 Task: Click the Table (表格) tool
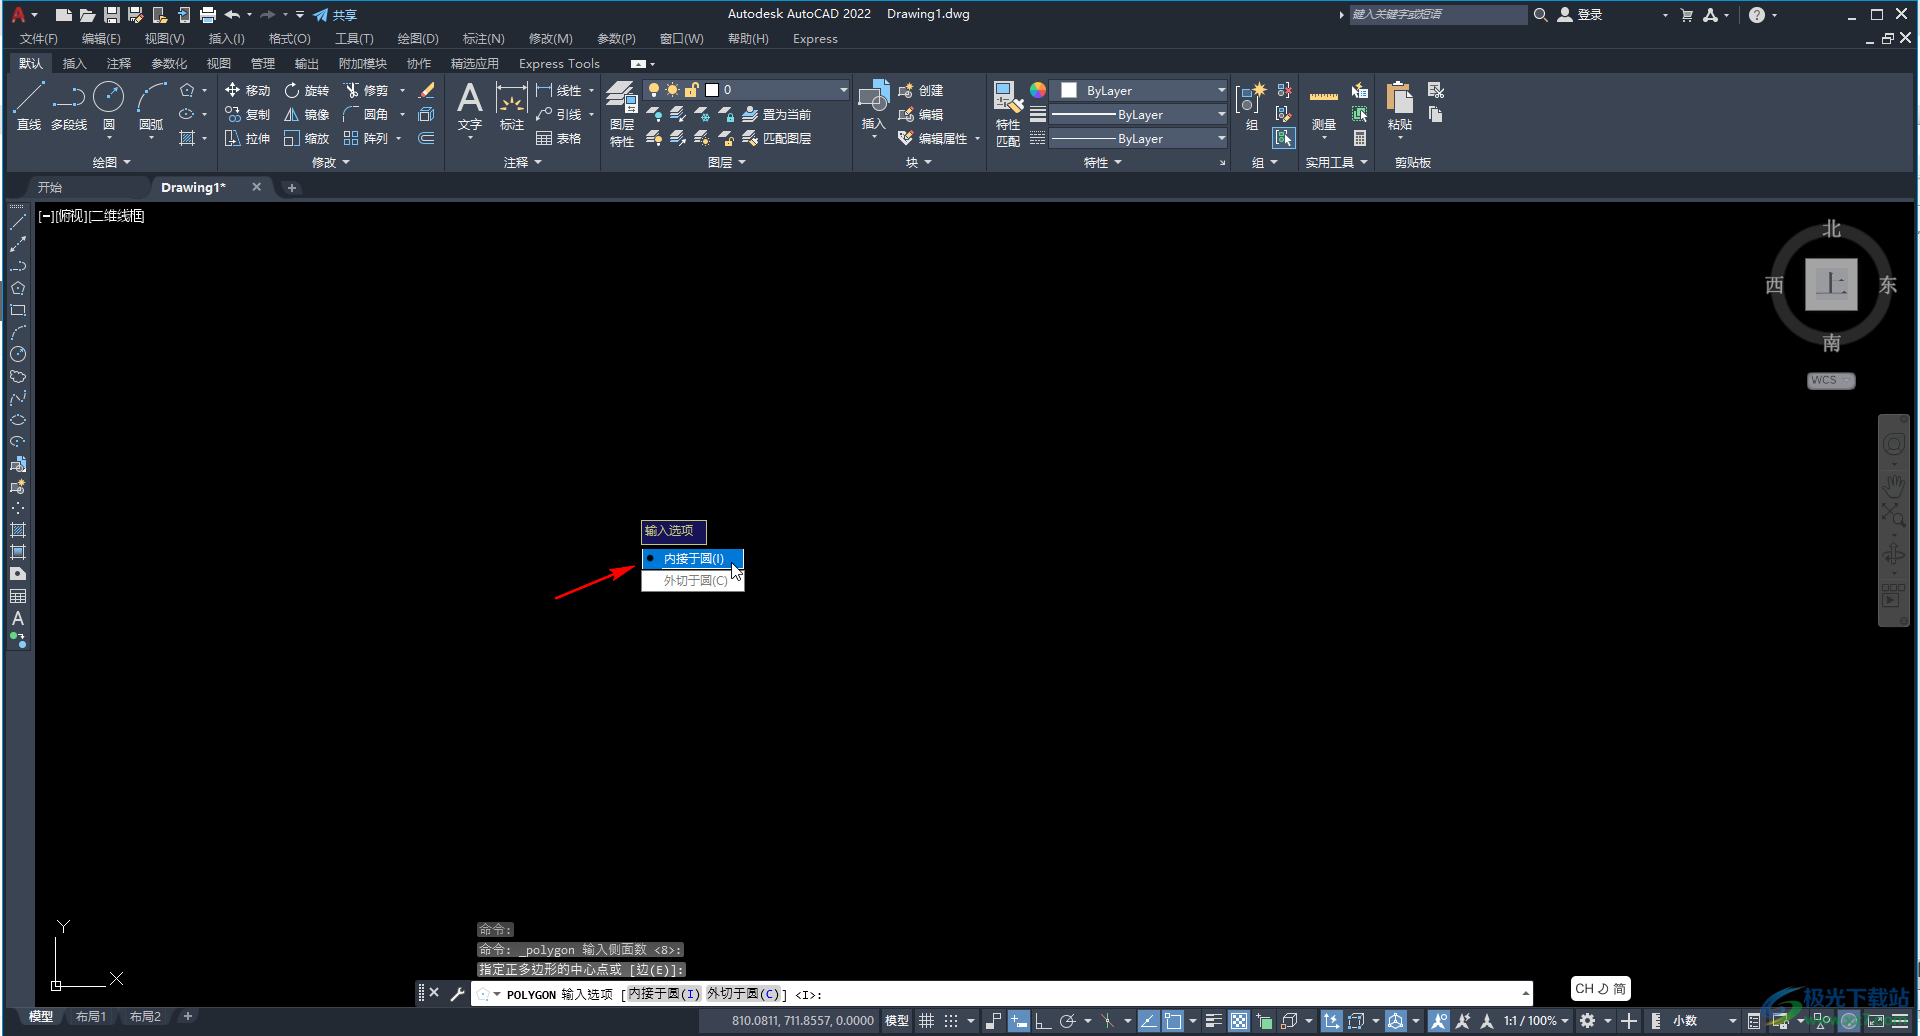[x=558, y=138]
